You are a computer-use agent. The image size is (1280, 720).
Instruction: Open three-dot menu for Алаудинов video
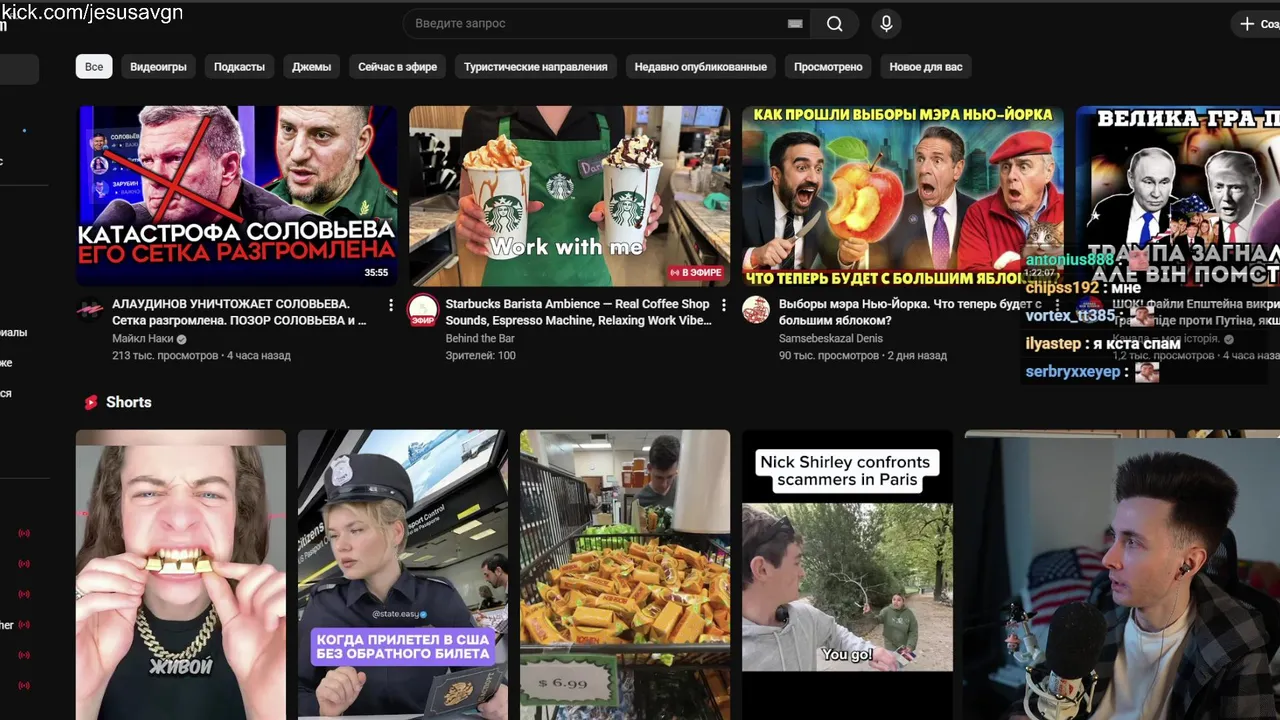[x=391, y=305]
